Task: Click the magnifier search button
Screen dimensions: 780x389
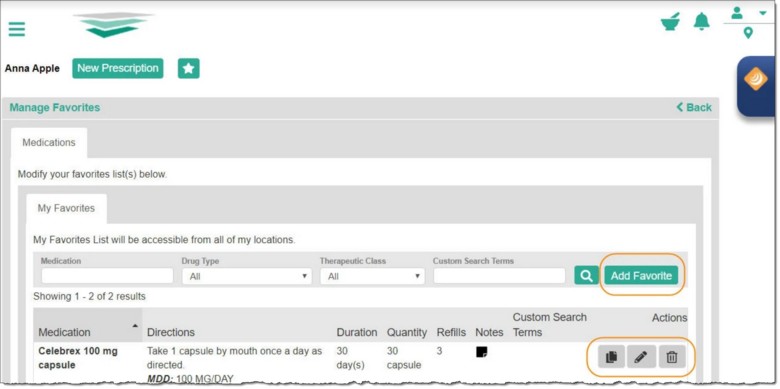Action: pyautogui.click(x=586, y=275)
